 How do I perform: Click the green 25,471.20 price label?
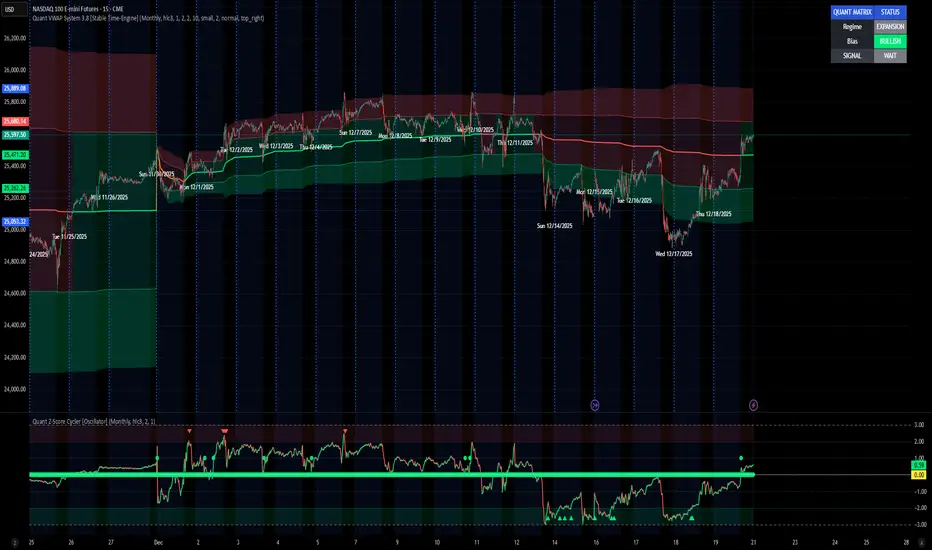[15, 155]
